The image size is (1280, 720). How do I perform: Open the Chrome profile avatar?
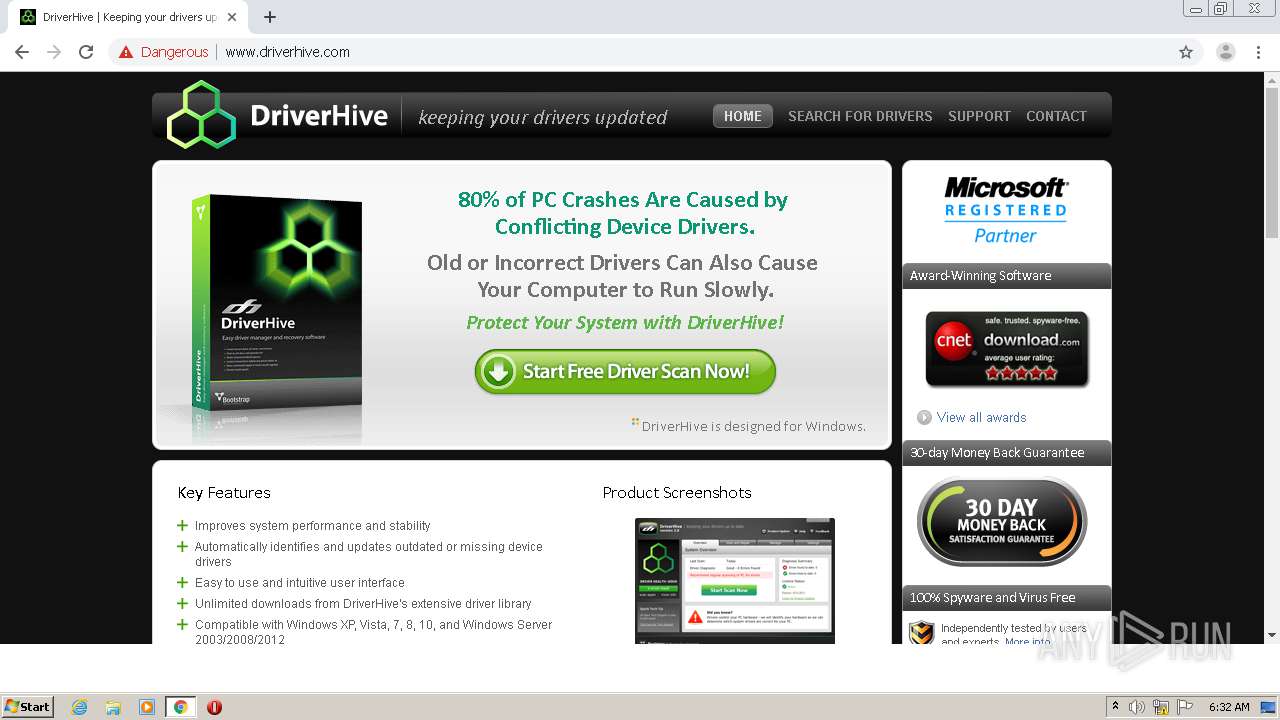click(x=1225, y=52)
